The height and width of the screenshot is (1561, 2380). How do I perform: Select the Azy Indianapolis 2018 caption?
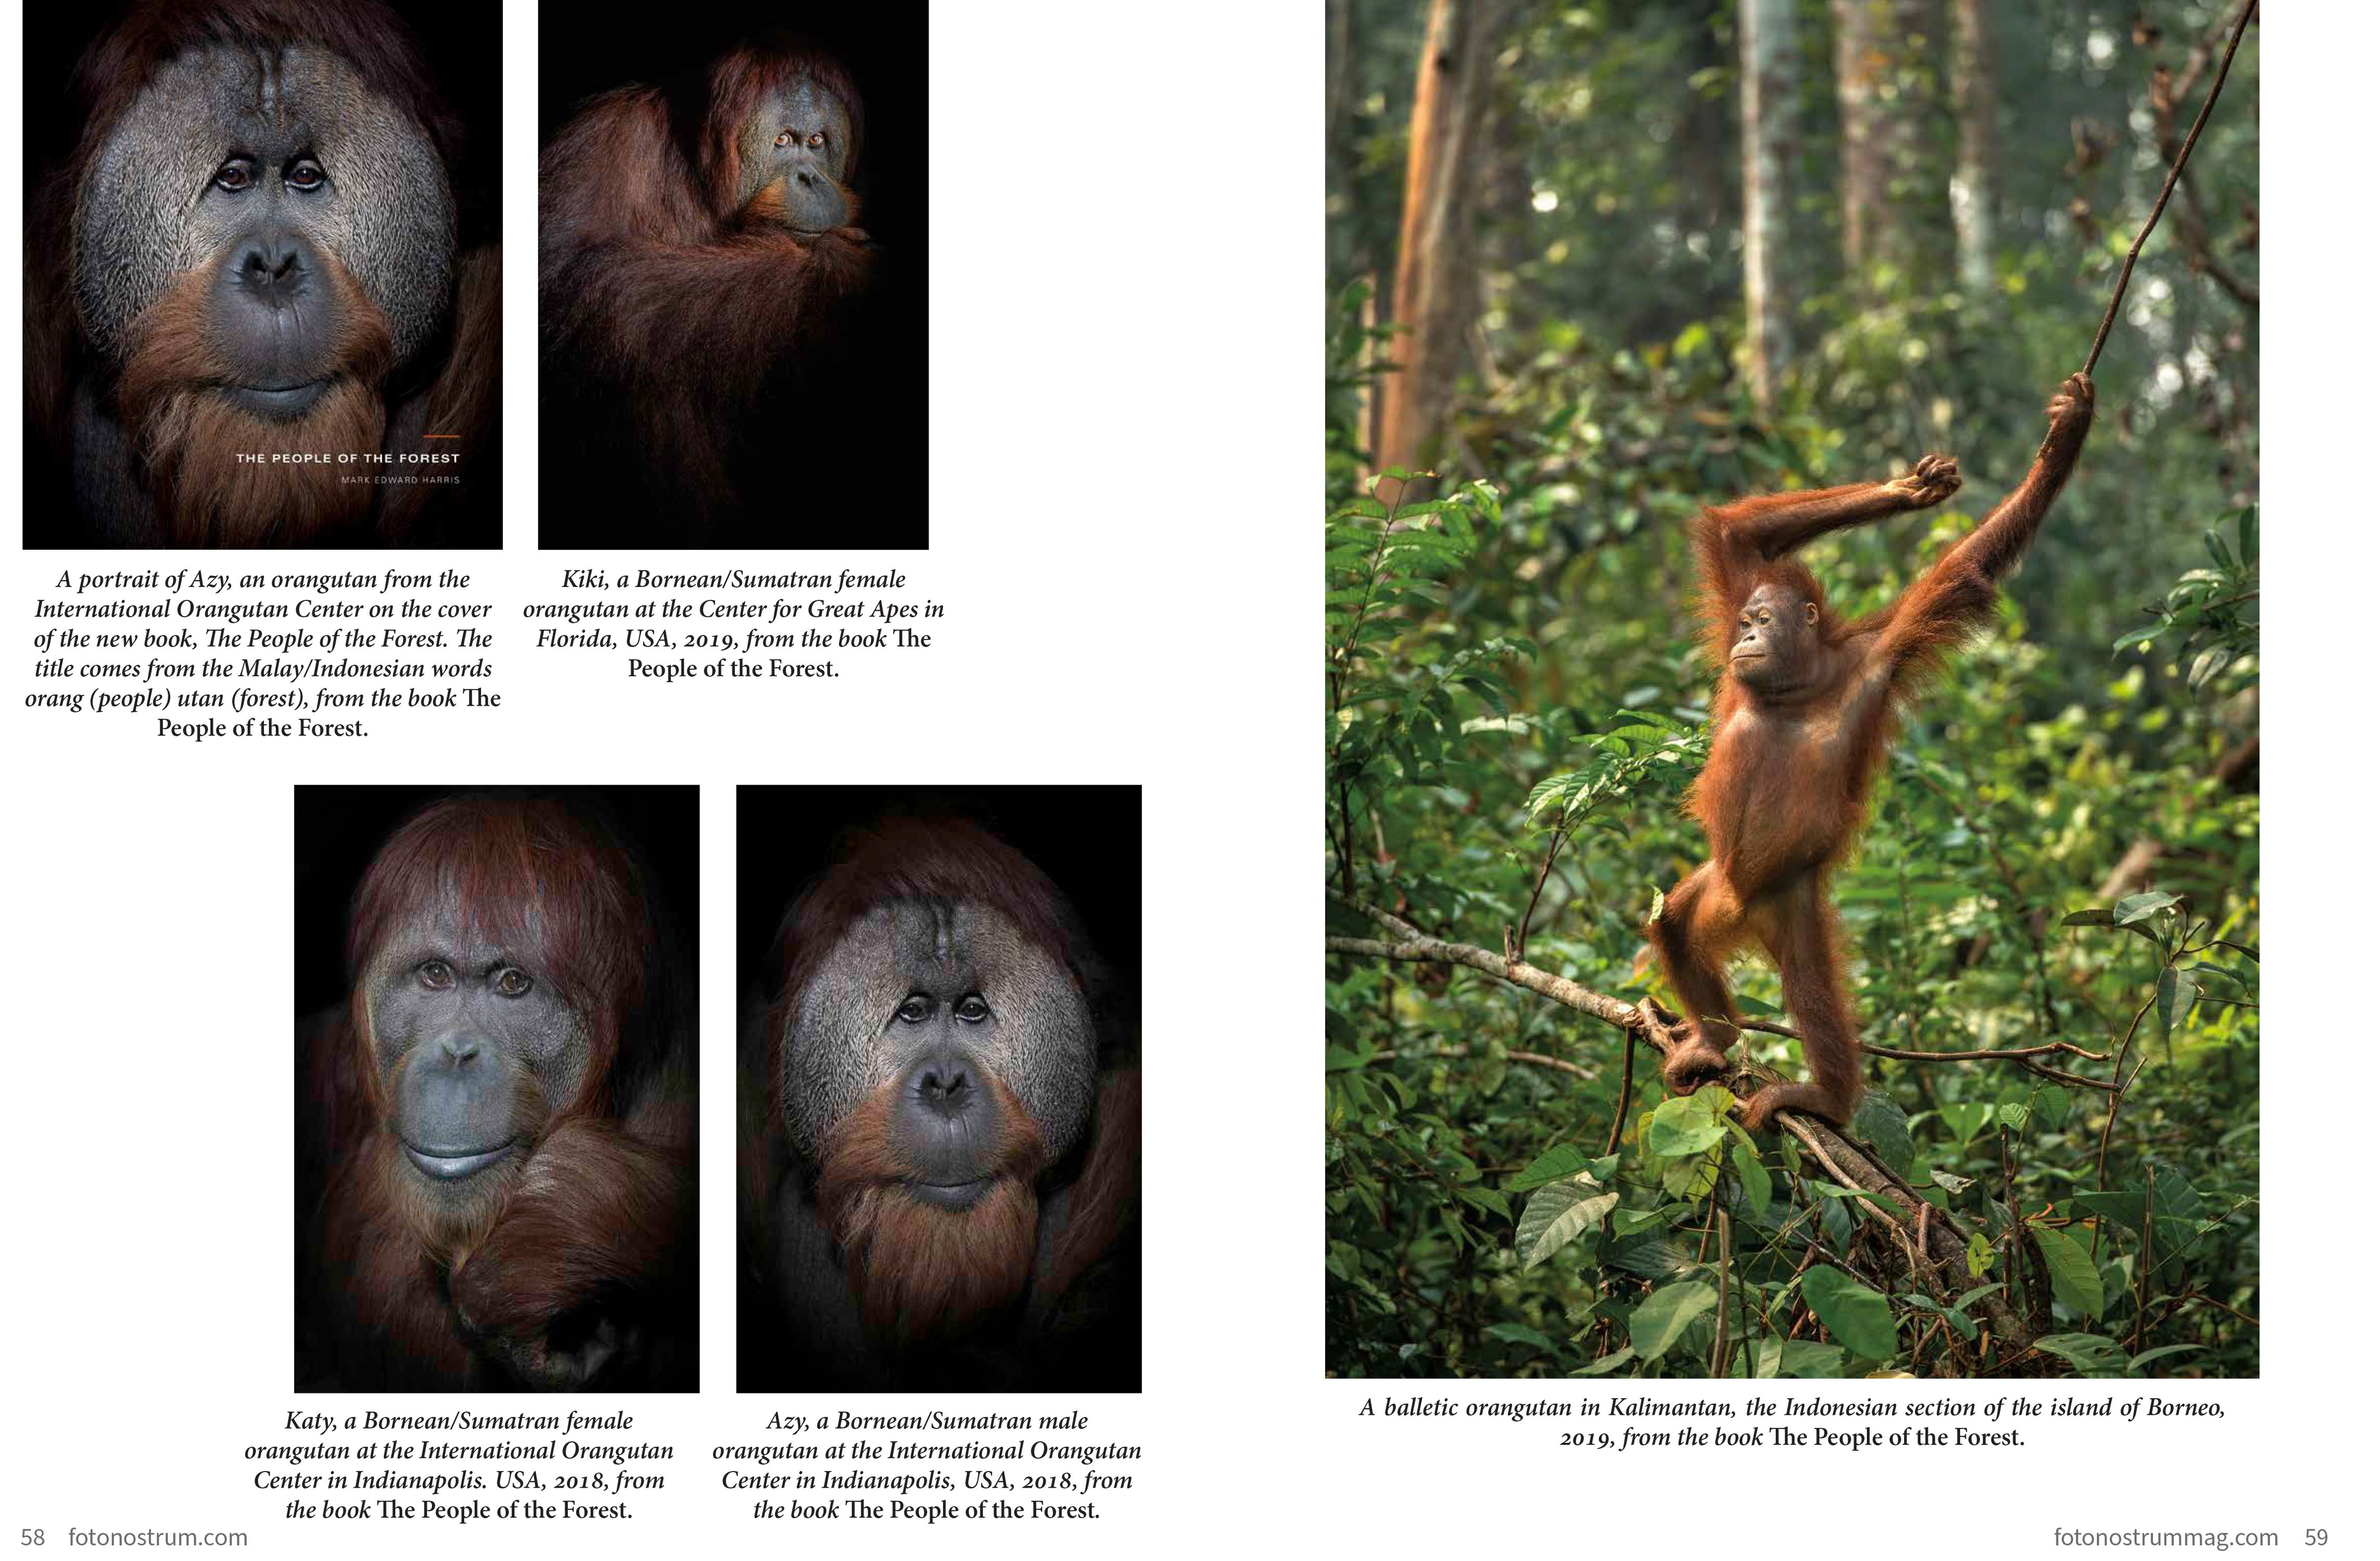pyautogui.click(x=927, y=1464)
